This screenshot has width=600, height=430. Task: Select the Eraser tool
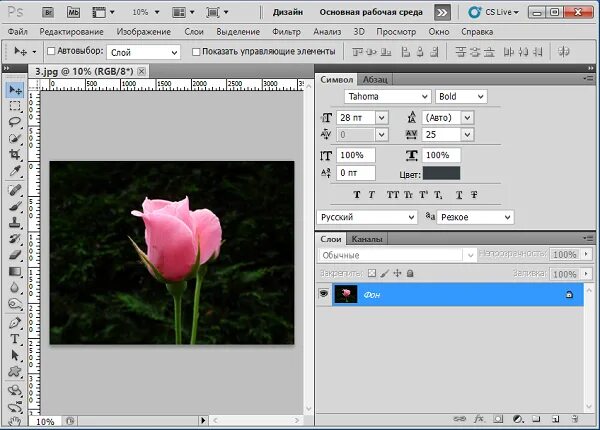tap(15, 255)
